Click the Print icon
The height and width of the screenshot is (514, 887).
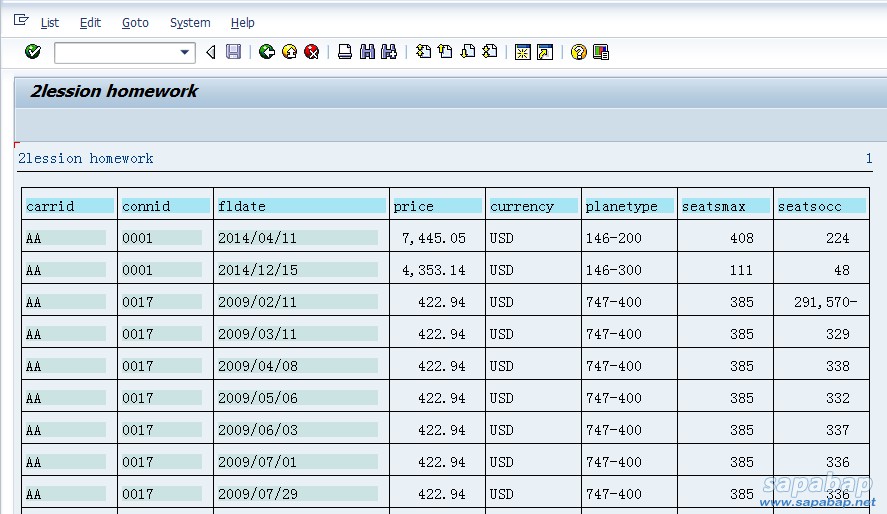pos(345,52)
